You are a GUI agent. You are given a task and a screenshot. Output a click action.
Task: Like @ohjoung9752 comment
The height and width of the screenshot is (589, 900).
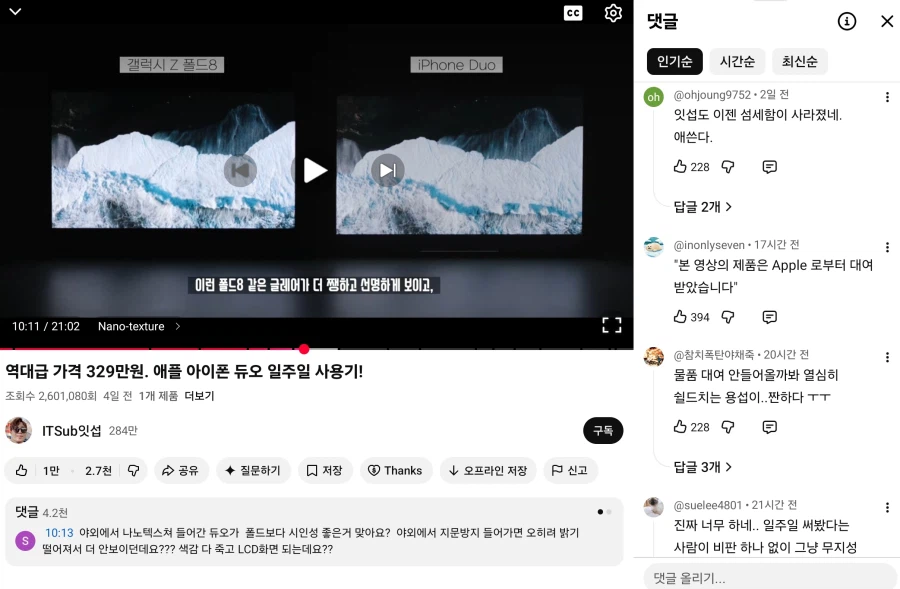680,167
